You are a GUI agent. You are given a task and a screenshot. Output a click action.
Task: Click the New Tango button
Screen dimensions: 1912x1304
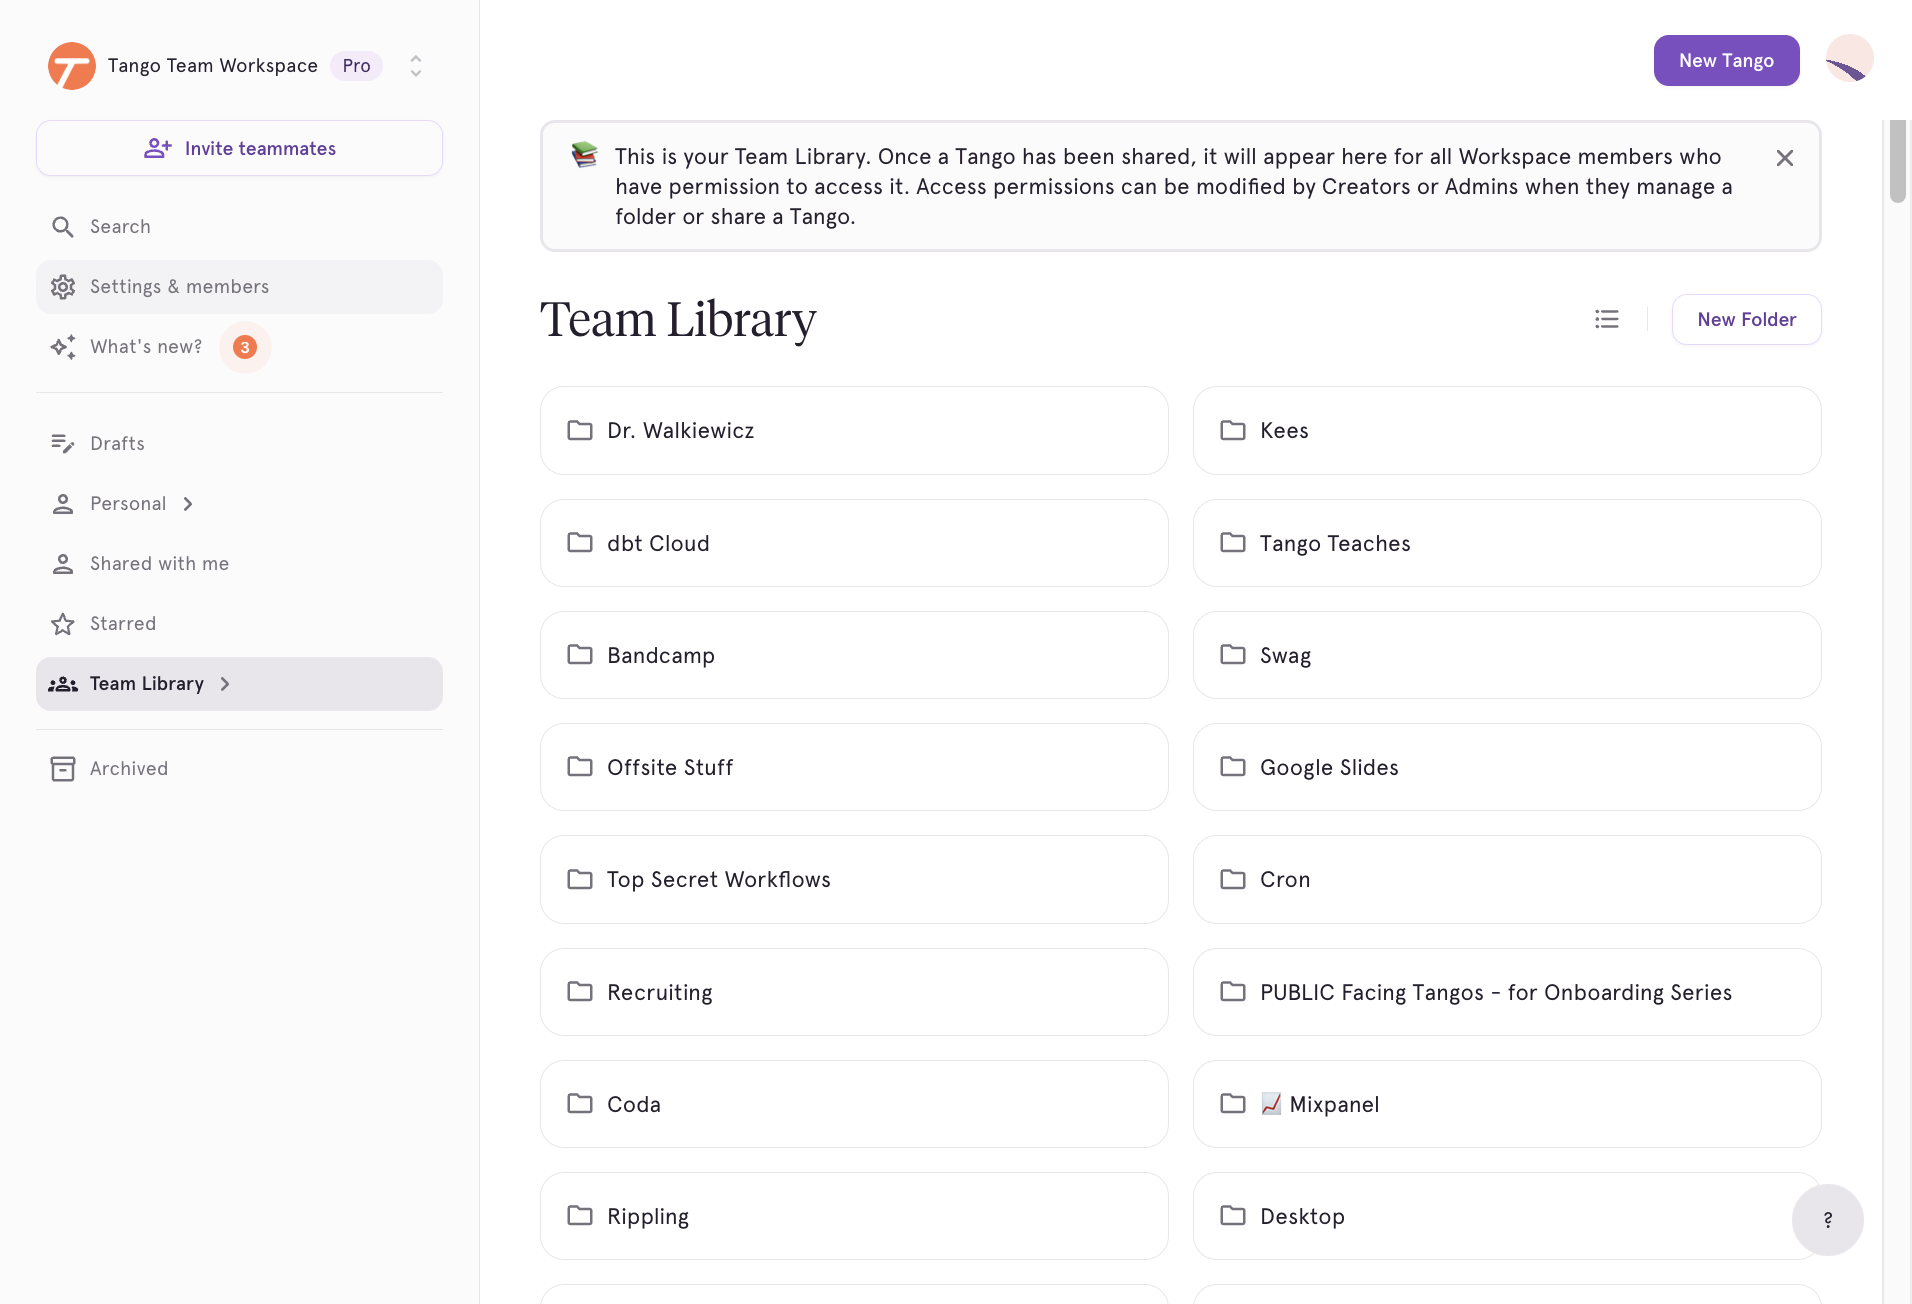point(1726,61)
